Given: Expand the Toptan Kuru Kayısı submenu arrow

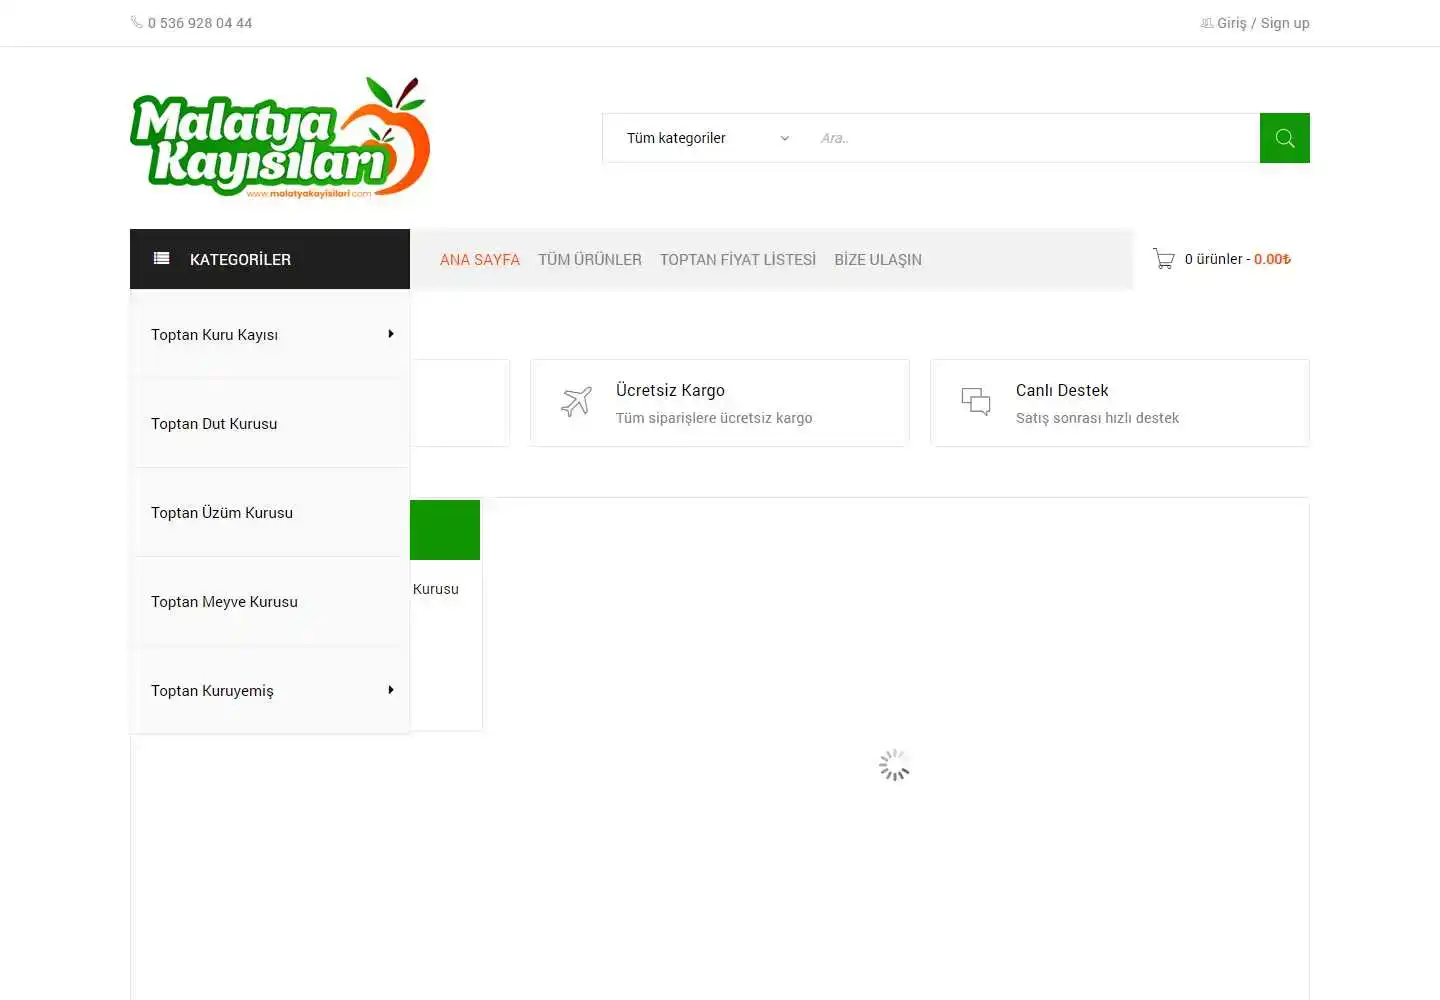Looking at the screenshot, I should pyautogui.click(x=391, y=334).
